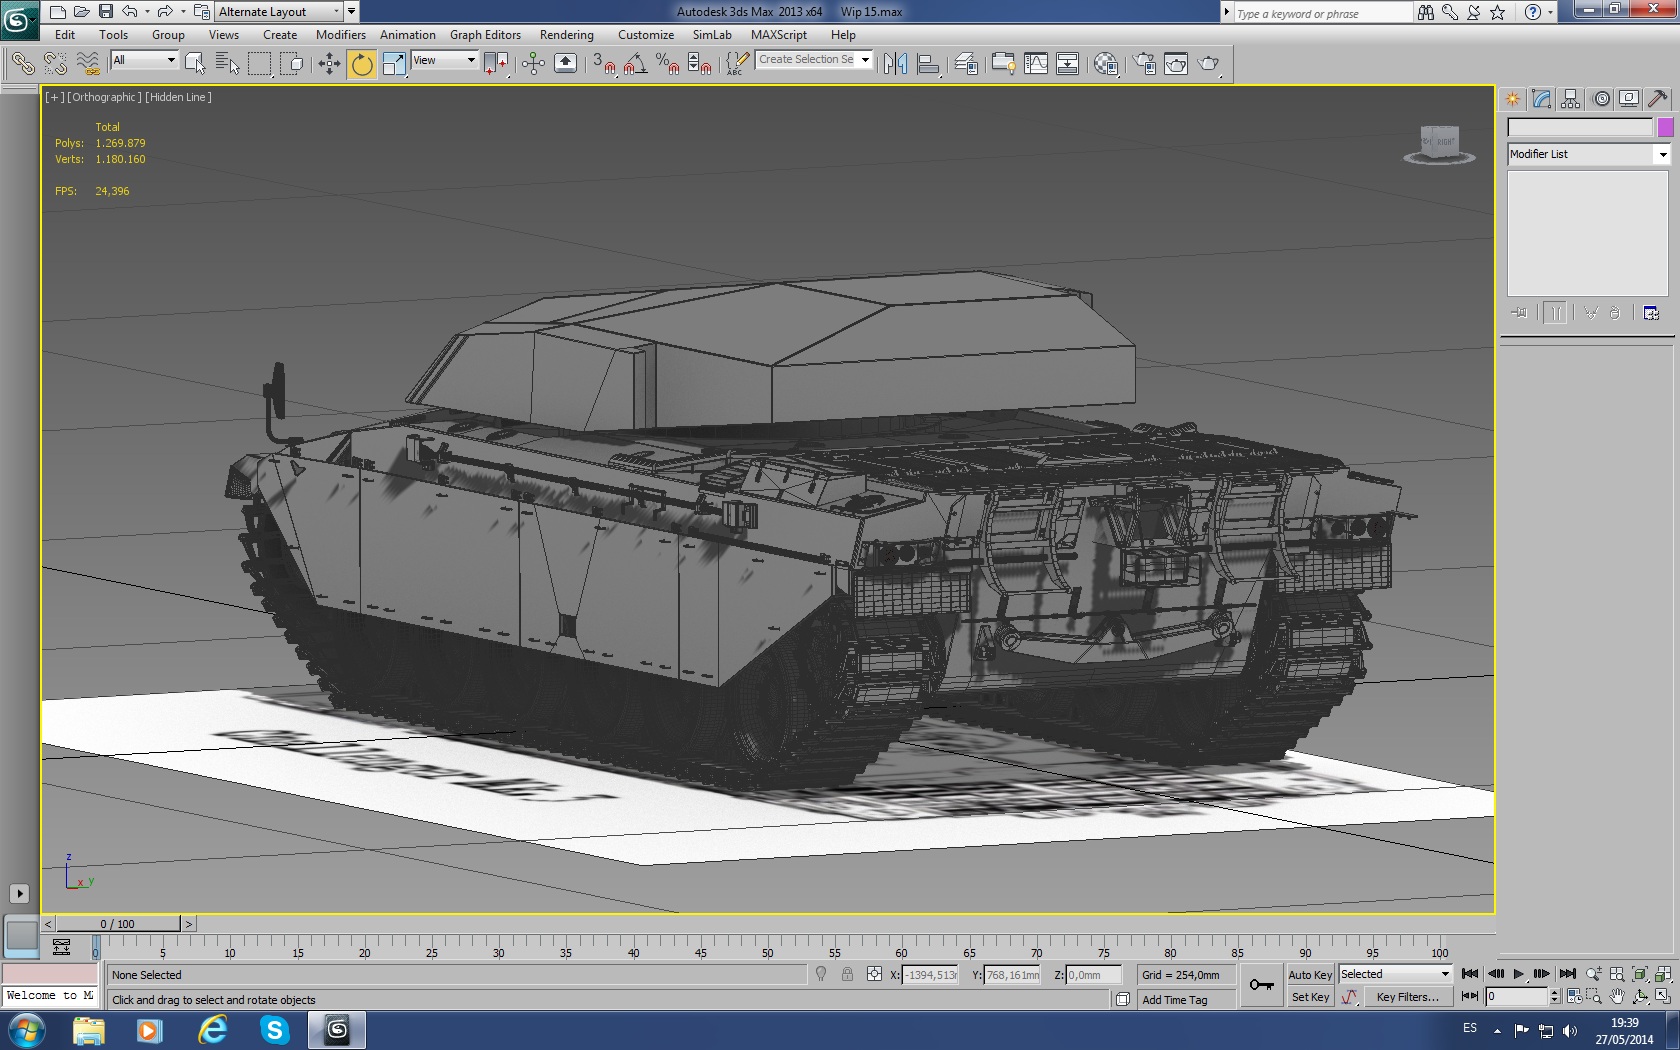1680x1050 pixels.
Task: Click the Edit Named Selection Sets icon
Action: pos(736,64)
